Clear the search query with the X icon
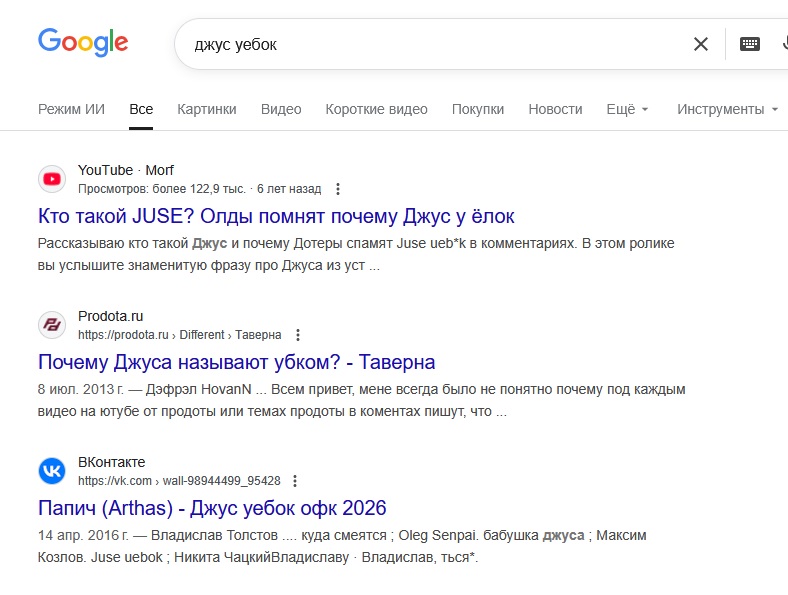The image size is (788, 595). pos(701,44)
